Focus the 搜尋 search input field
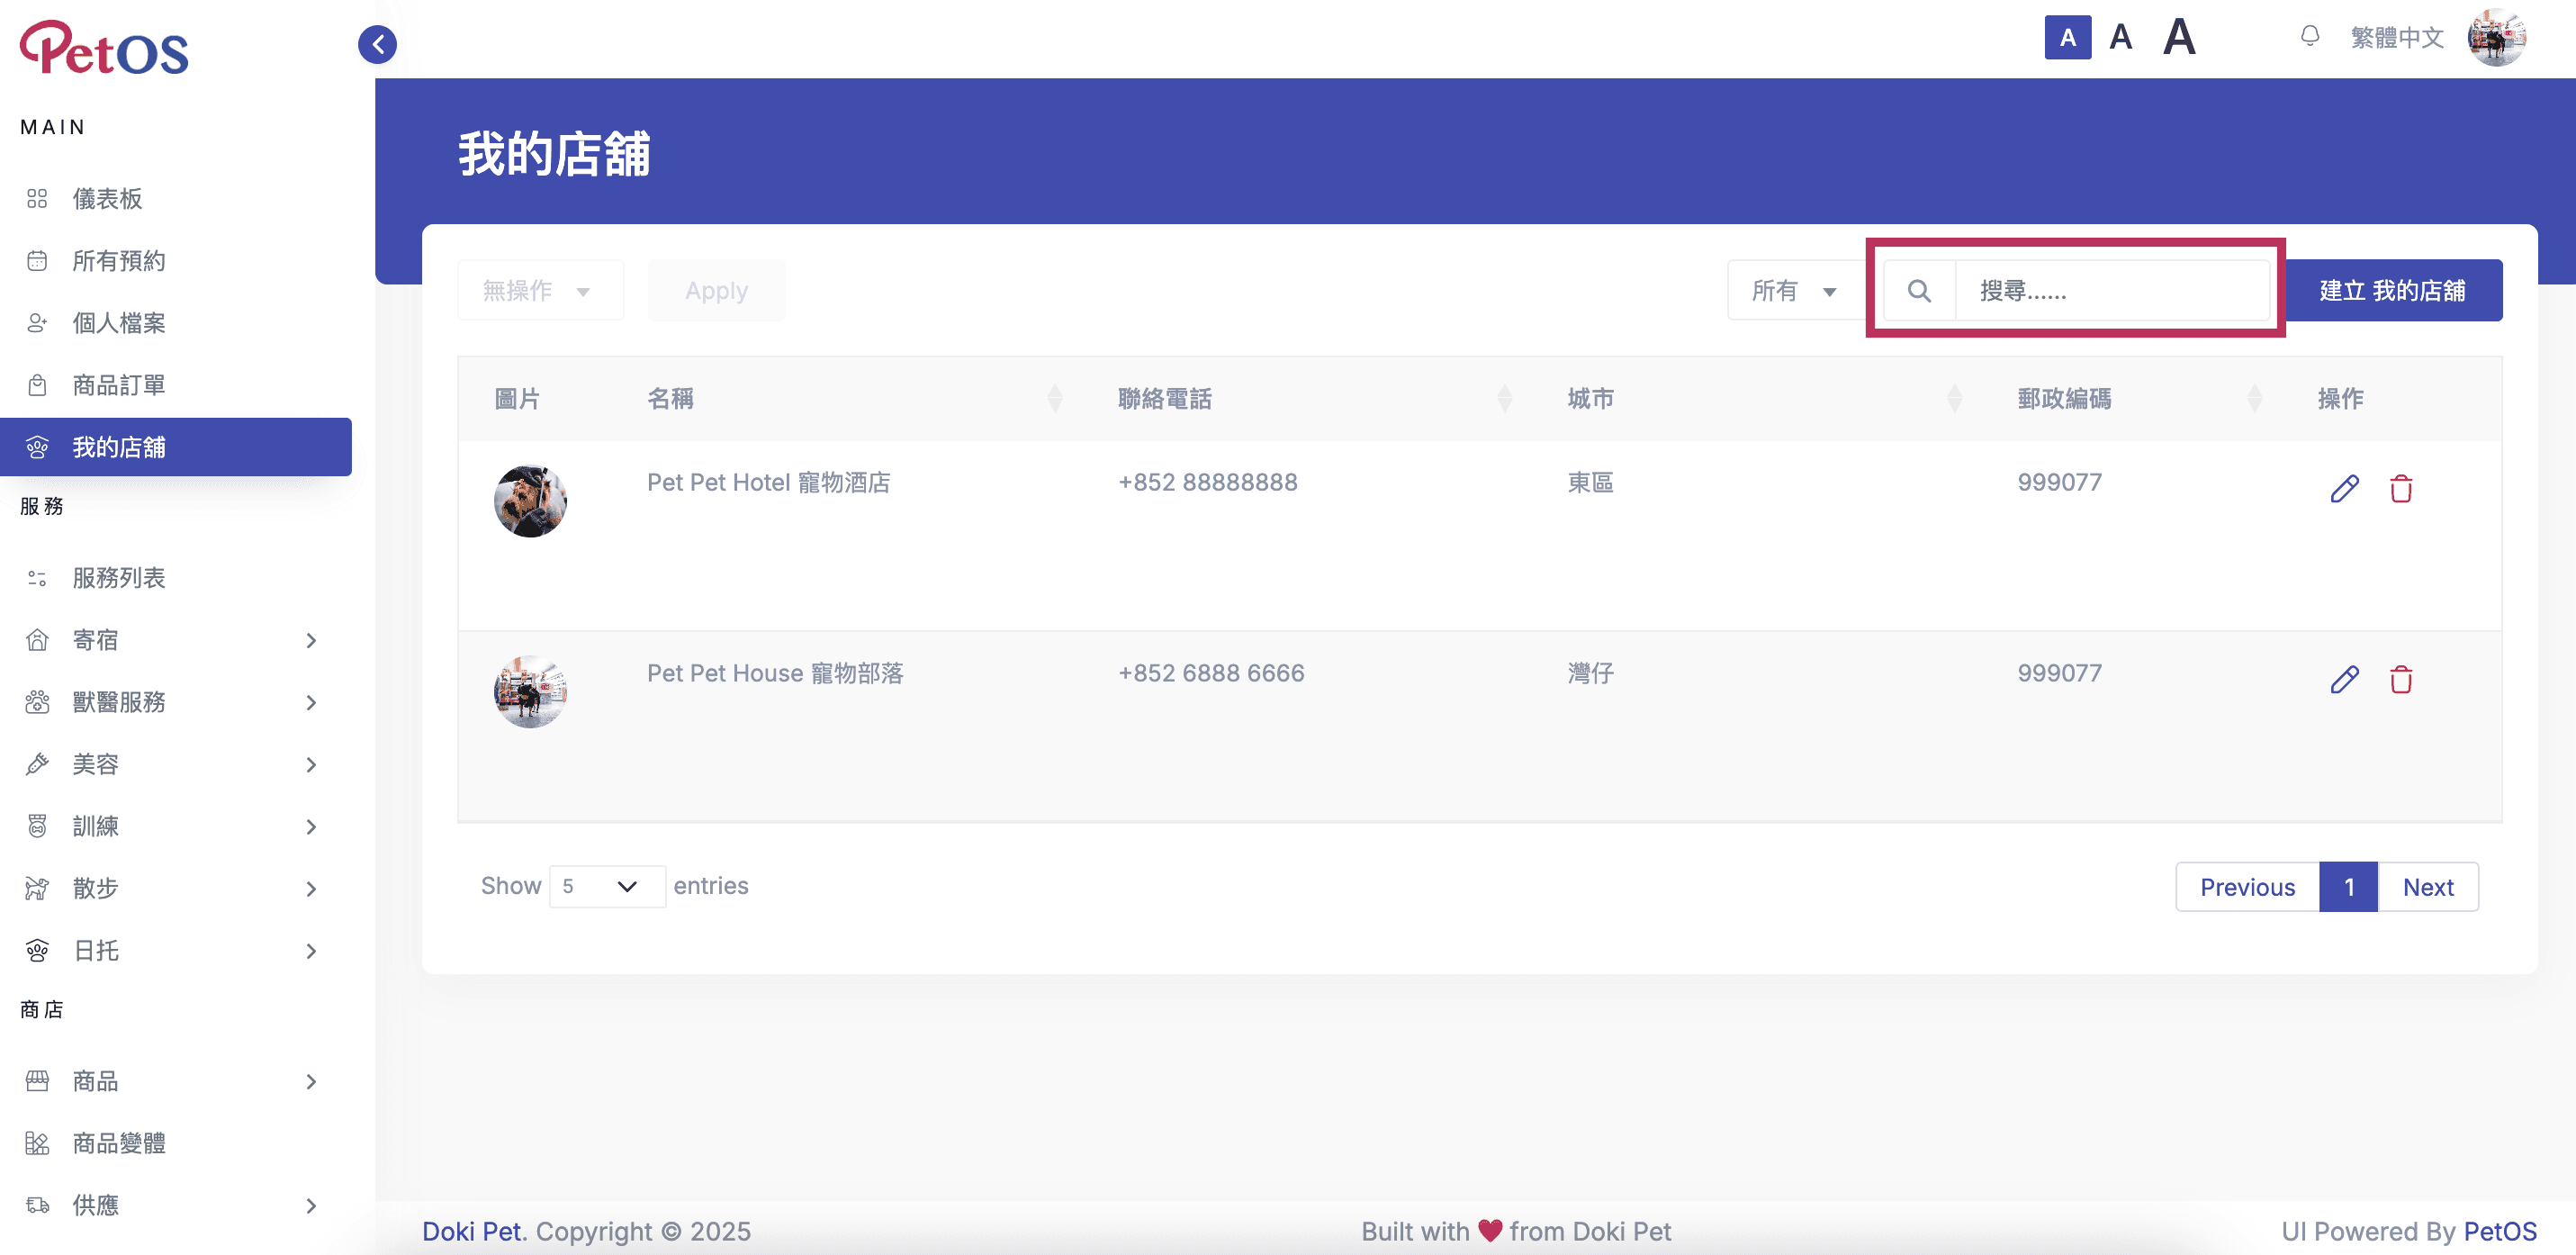The image size is (2576, 1255). (2112, 291)
